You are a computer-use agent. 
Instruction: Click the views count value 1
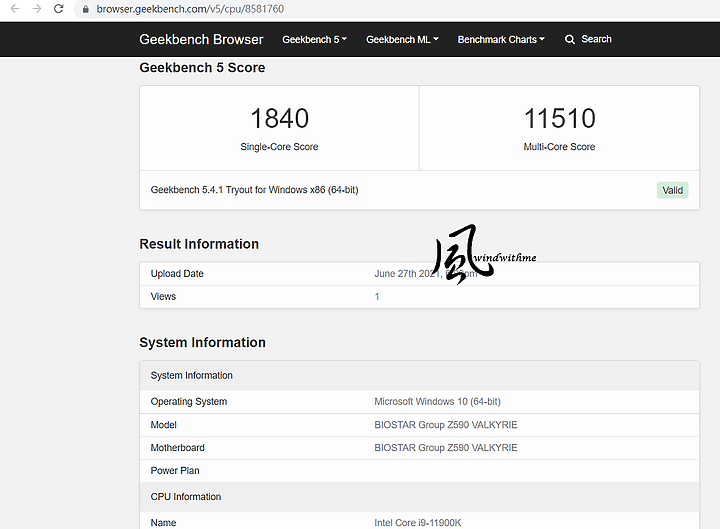click(x=377, y=297)
